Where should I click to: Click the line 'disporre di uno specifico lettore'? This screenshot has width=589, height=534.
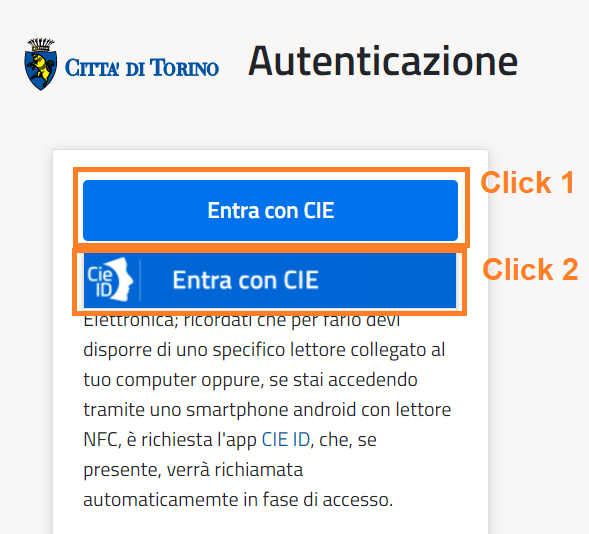point(264,350)
